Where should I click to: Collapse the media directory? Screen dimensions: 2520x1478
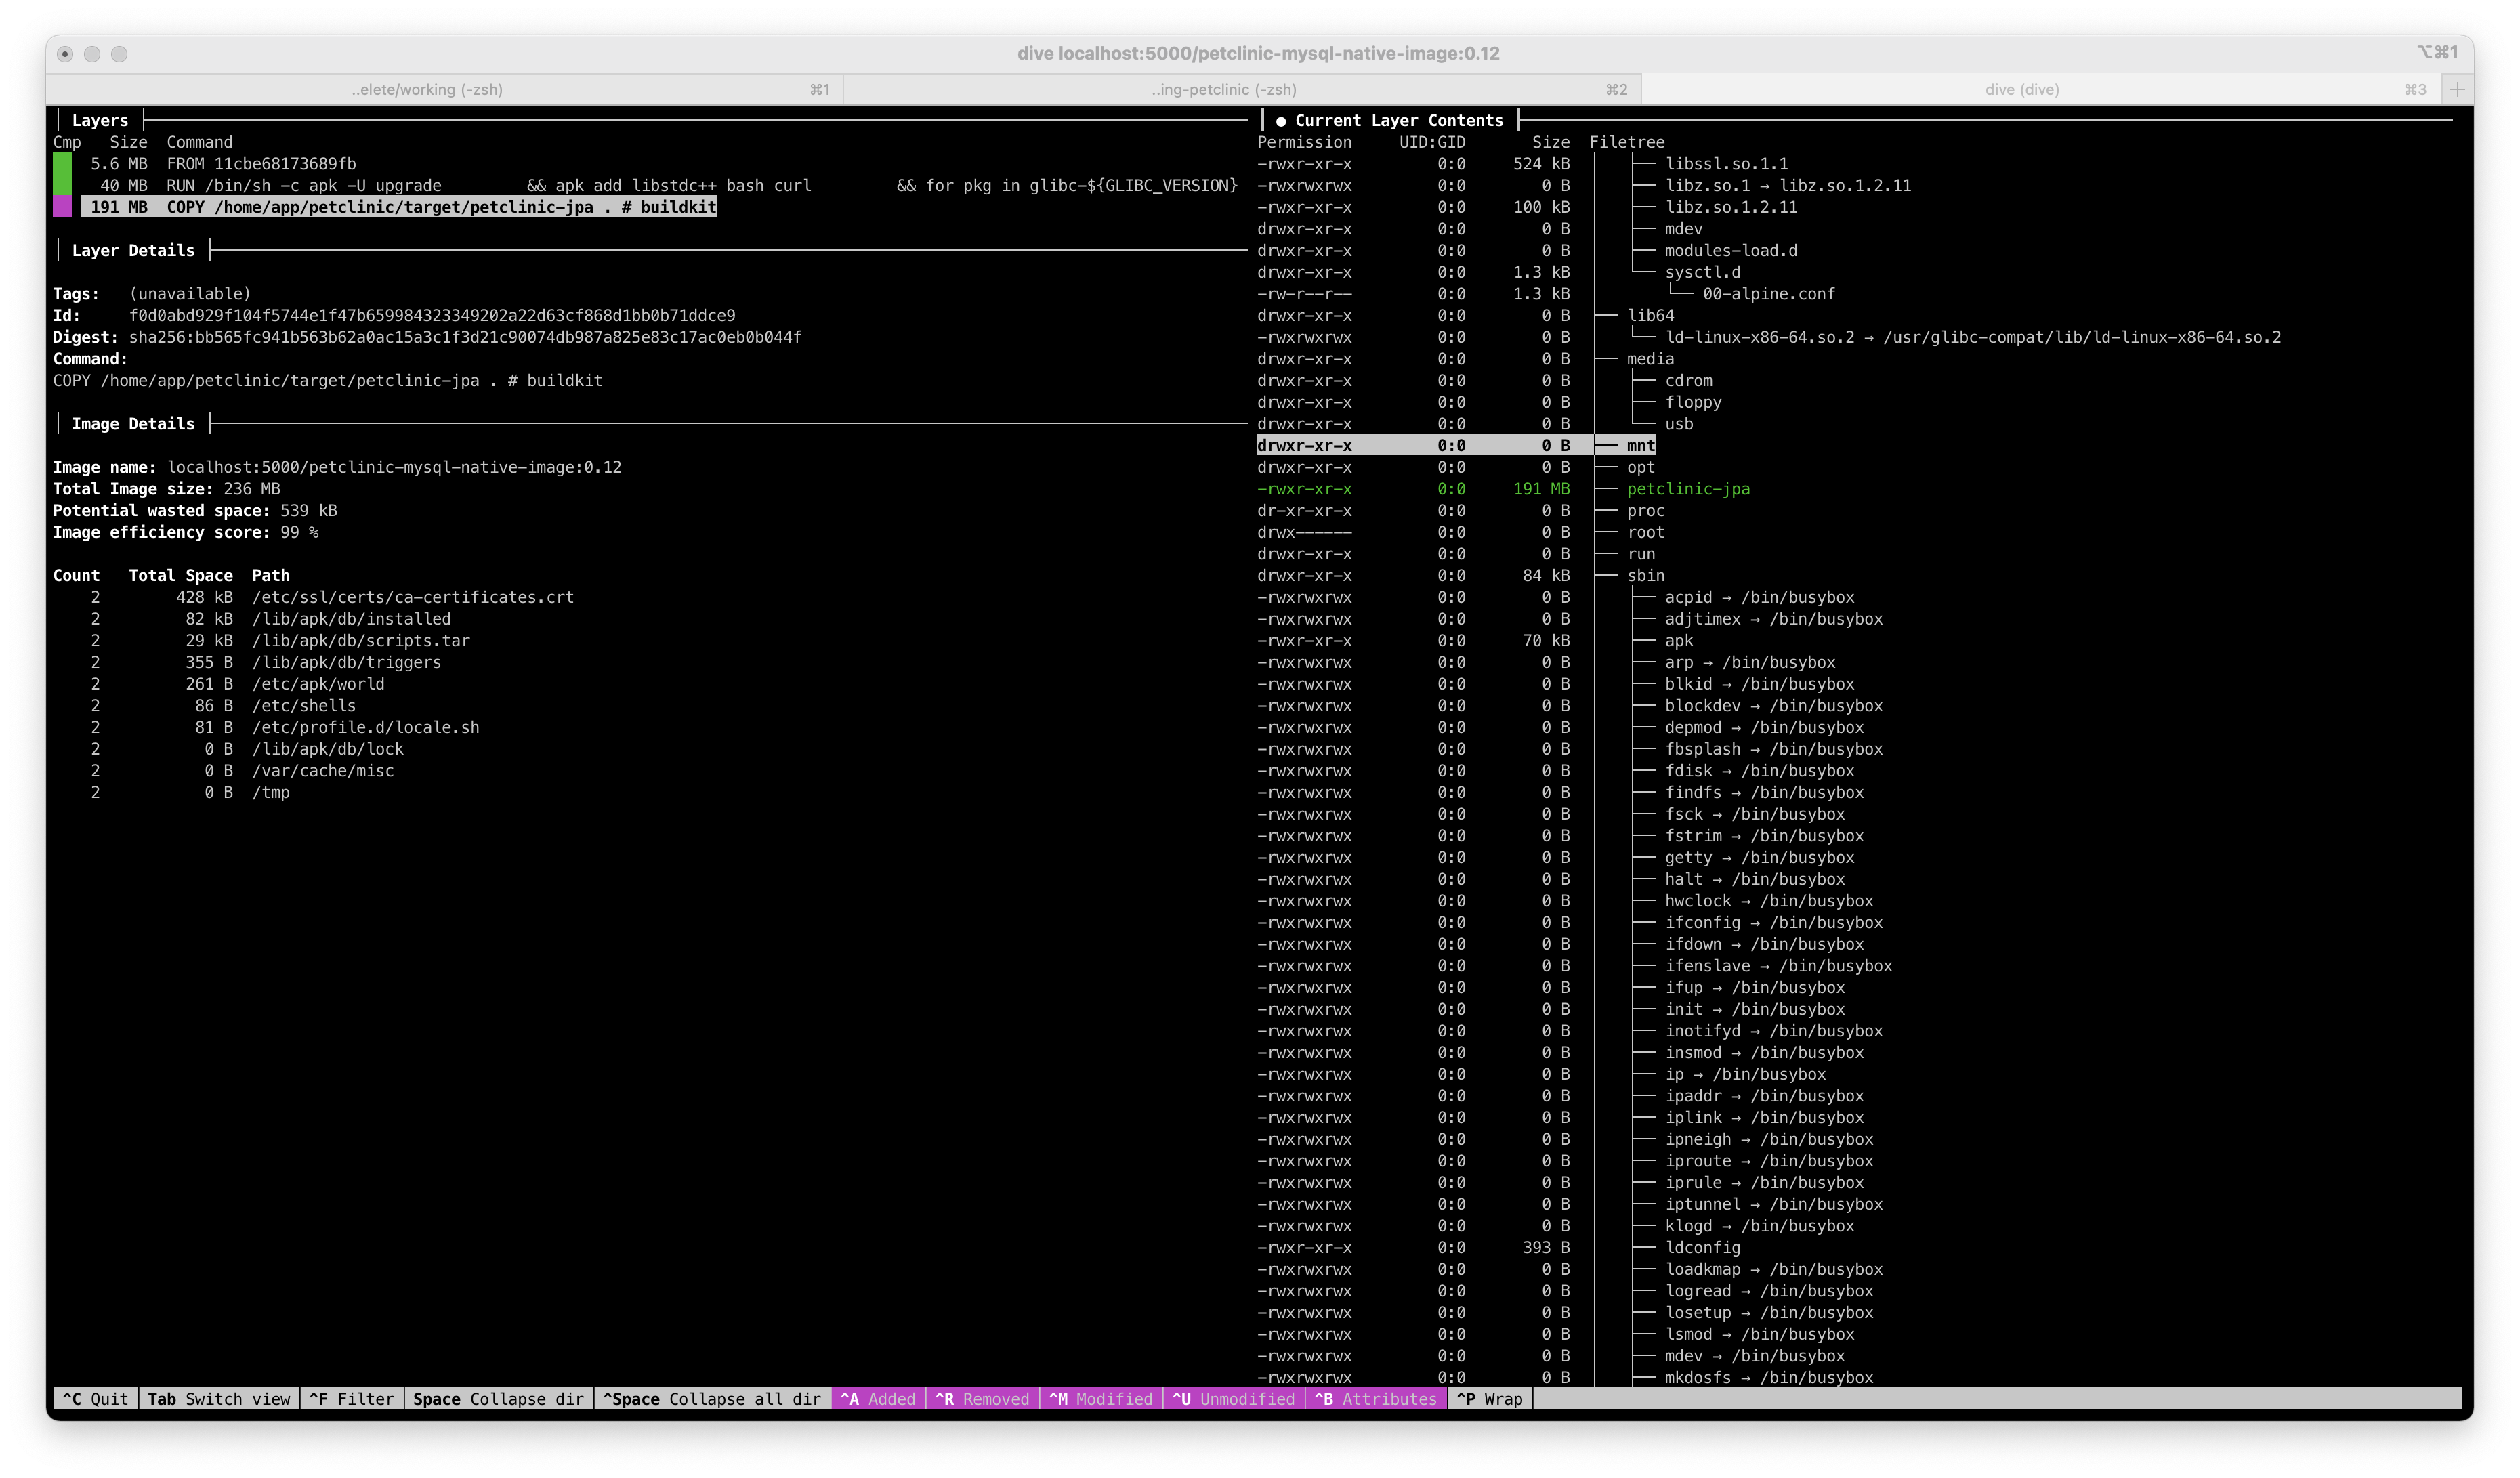pos(1650,359)
